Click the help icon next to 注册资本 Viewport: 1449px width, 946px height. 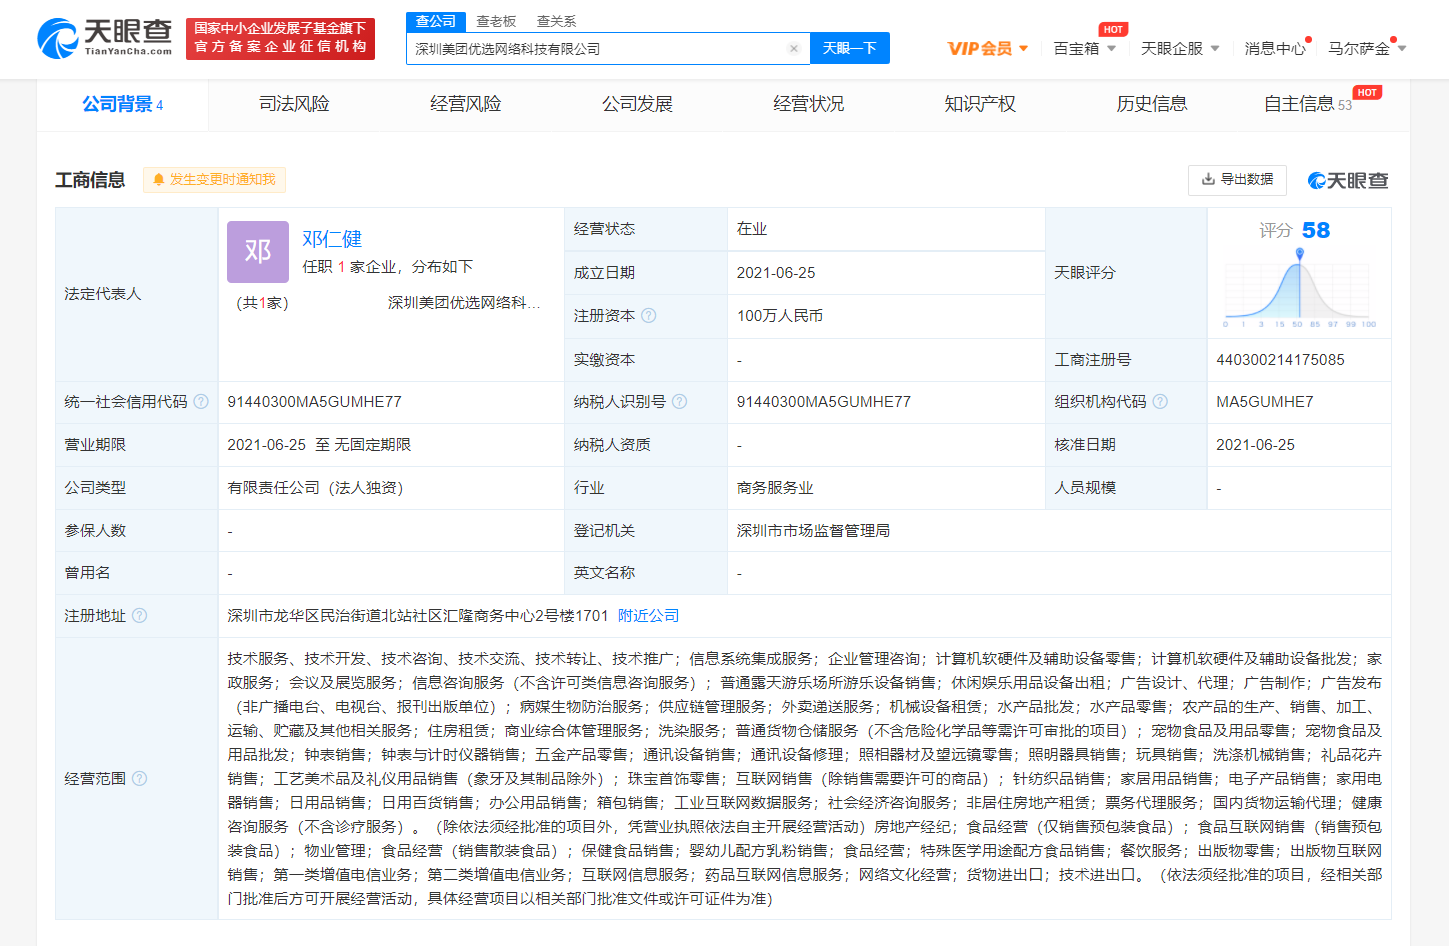[649, 316]
